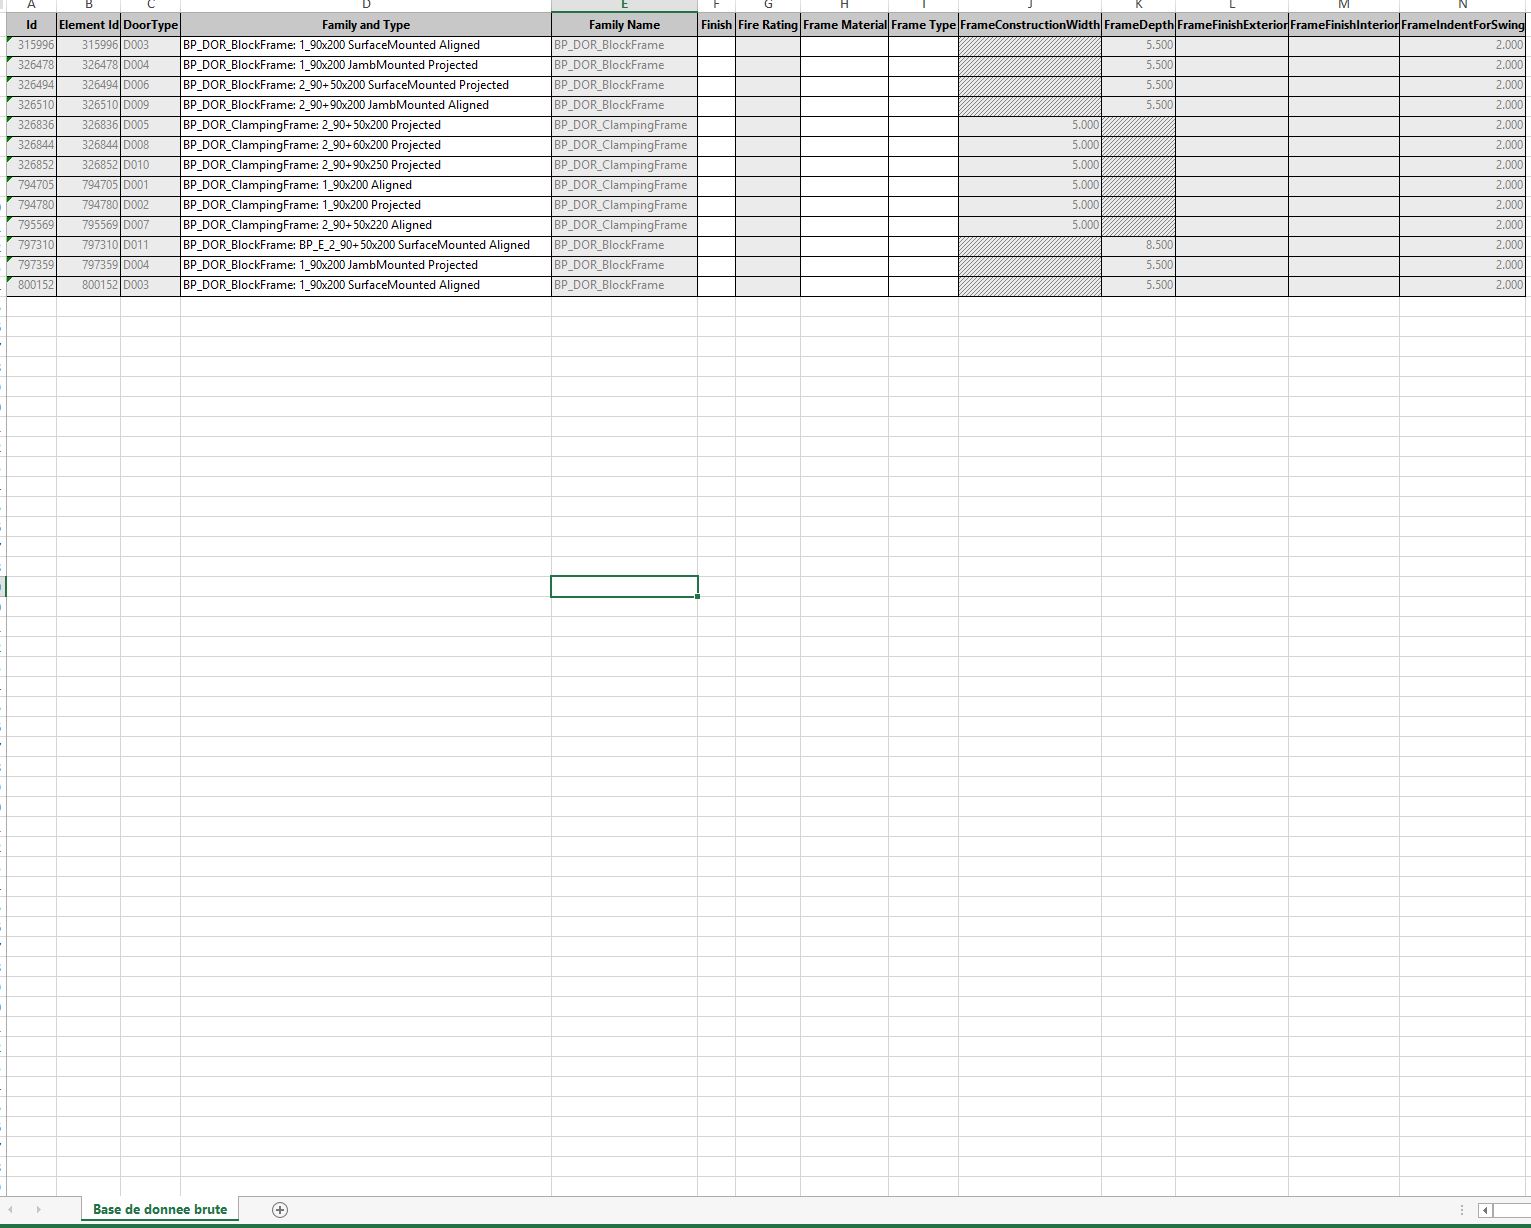Select the 'Finish' header cell
1531x1228 pixels.
(x=716, y=25)
